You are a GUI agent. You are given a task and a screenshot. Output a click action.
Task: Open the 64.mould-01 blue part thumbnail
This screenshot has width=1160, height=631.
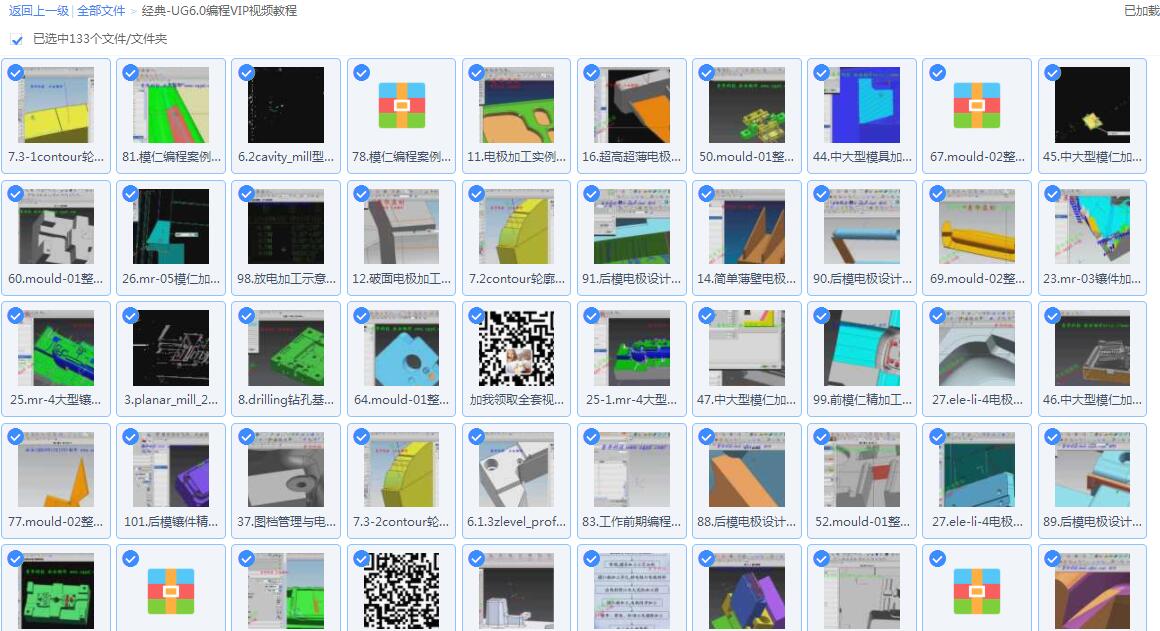(401, 348)
